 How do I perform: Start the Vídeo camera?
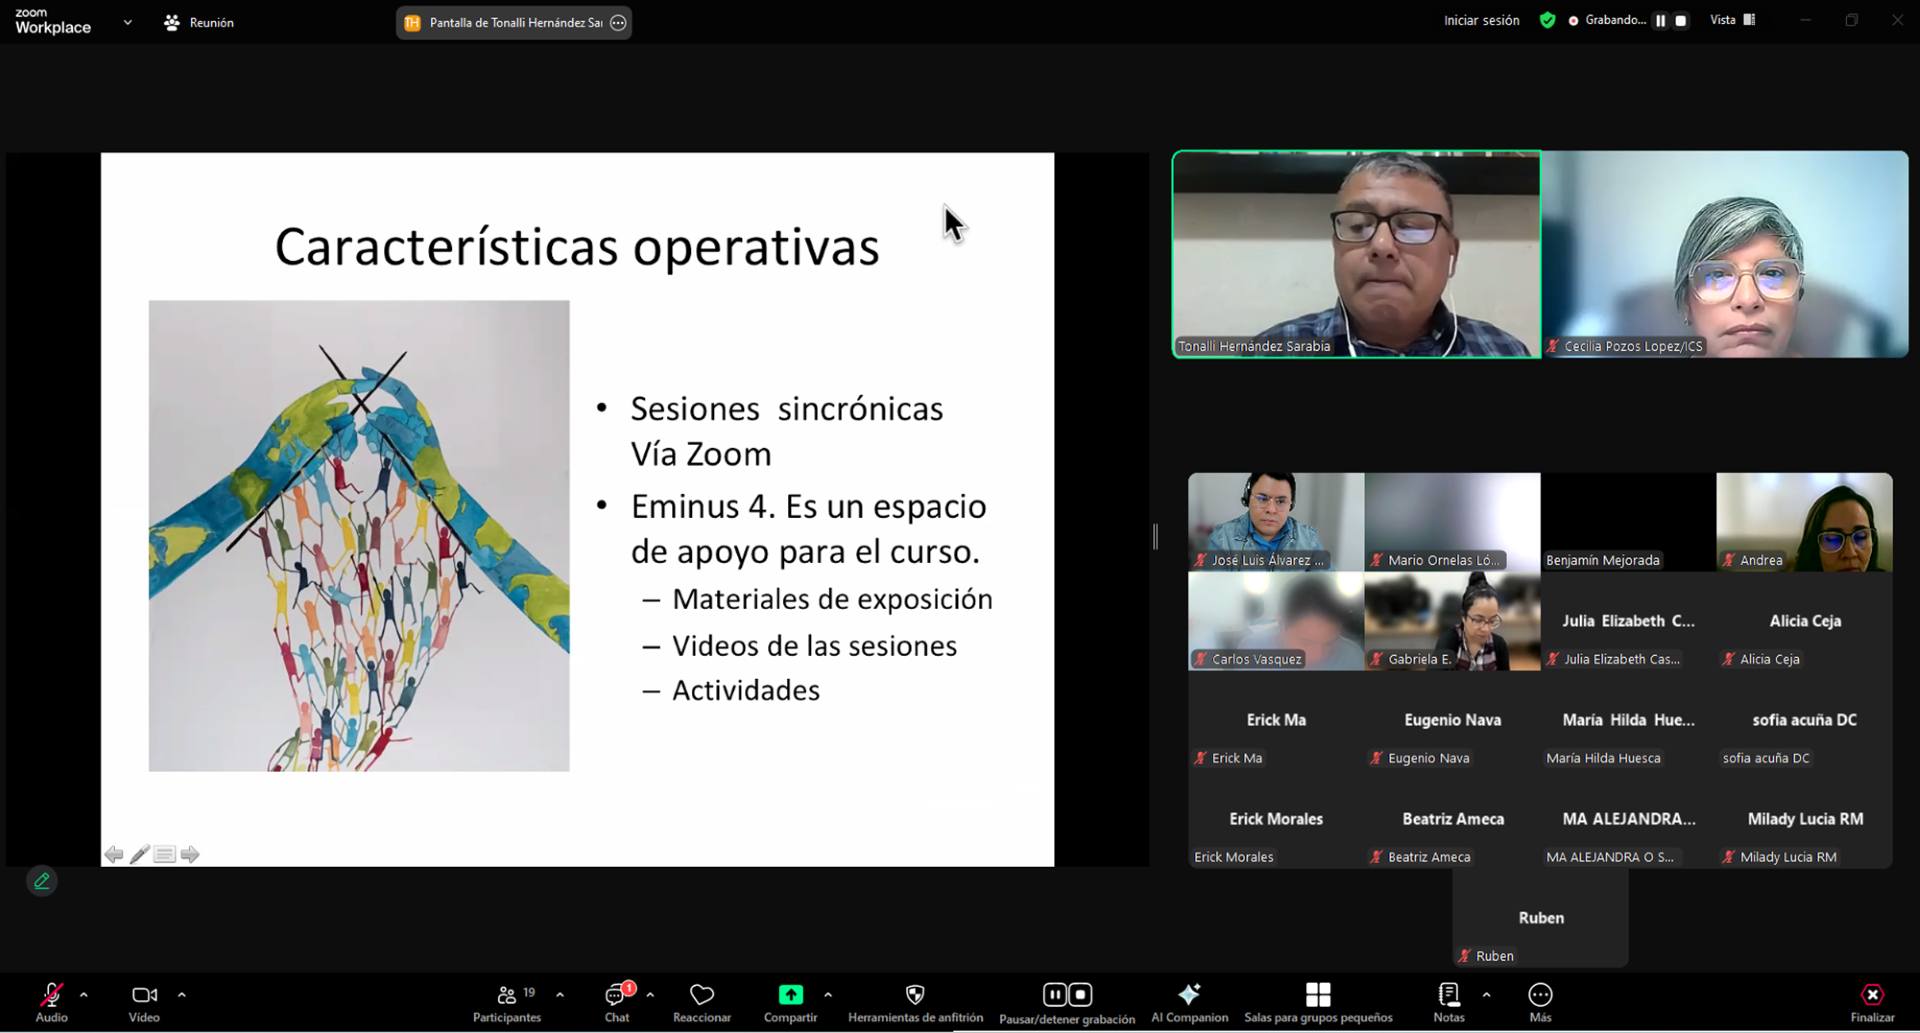click(x=143, y=995)
